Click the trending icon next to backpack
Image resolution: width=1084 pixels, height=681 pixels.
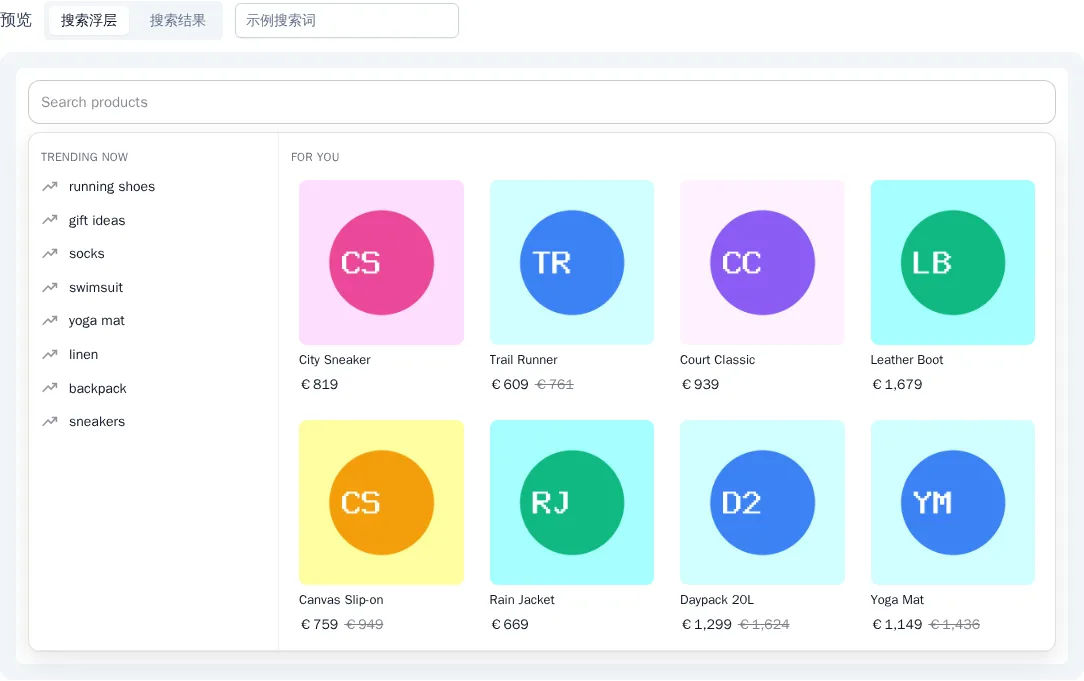[50, 388]
